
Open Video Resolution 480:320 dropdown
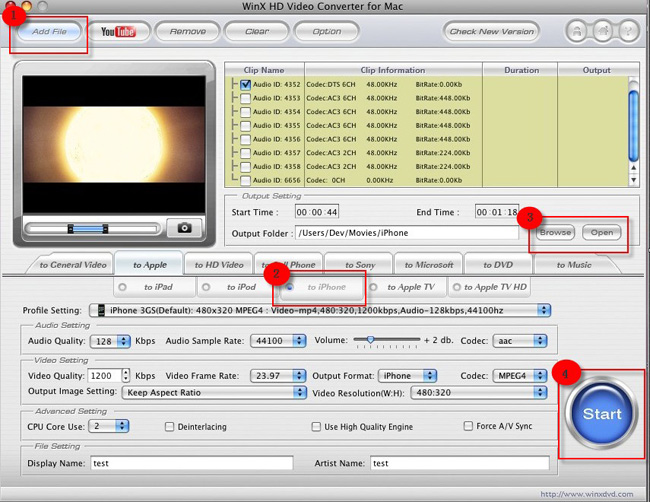[x=479, y=393]
